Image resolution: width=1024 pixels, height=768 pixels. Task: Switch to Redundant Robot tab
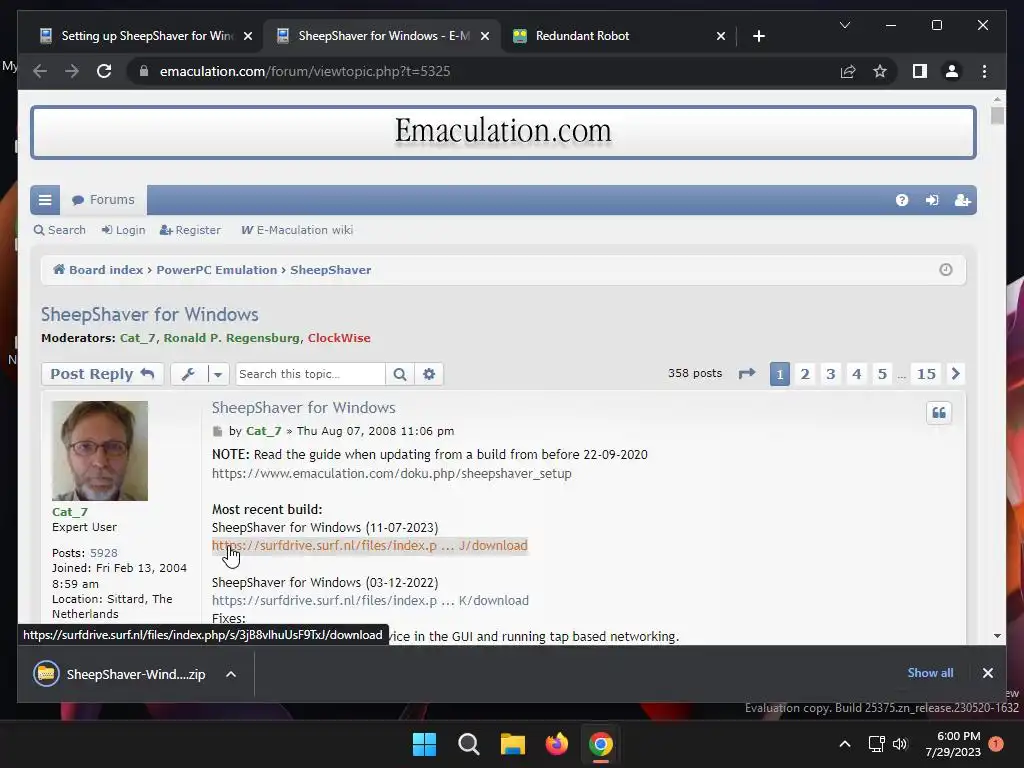click(x=583, y=36)
